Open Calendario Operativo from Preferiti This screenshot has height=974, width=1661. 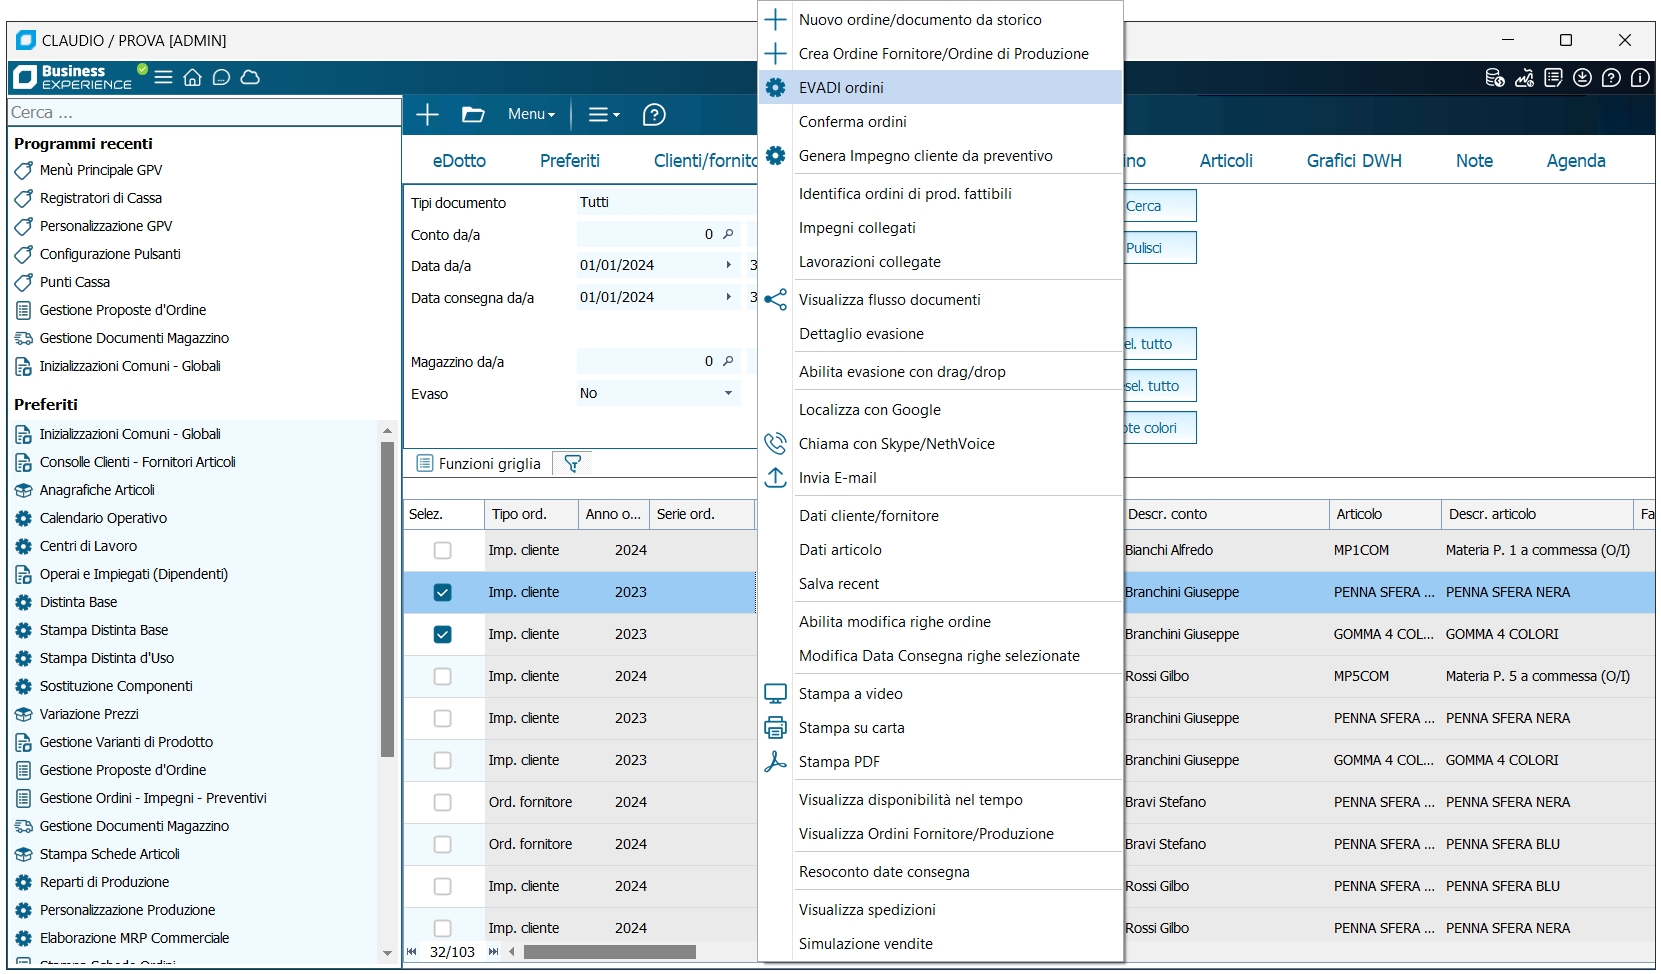[103, 518]
